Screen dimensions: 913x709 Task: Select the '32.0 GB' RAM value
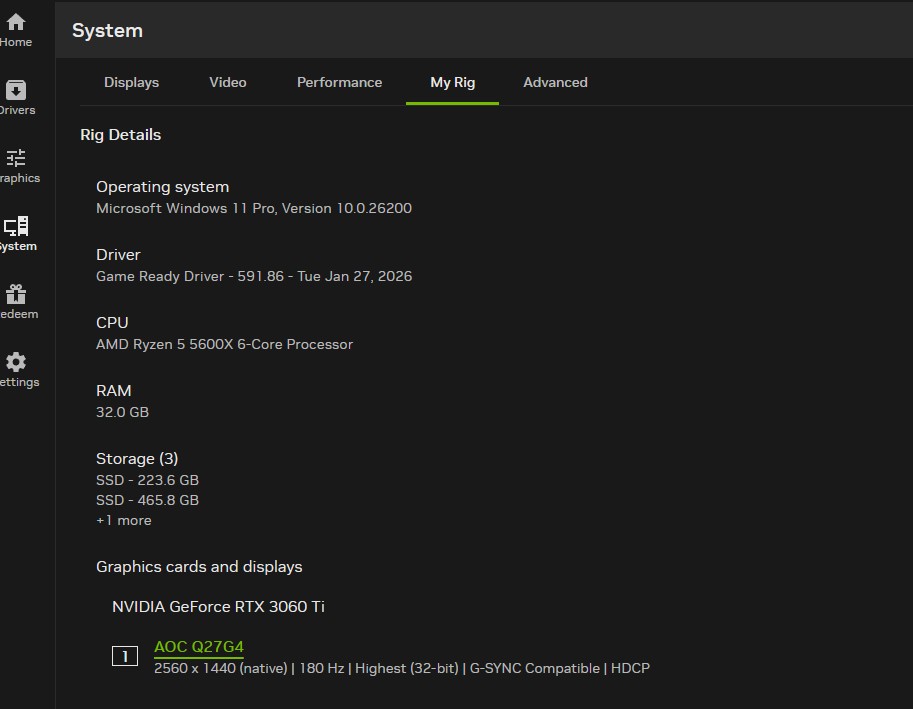(122, 412)
